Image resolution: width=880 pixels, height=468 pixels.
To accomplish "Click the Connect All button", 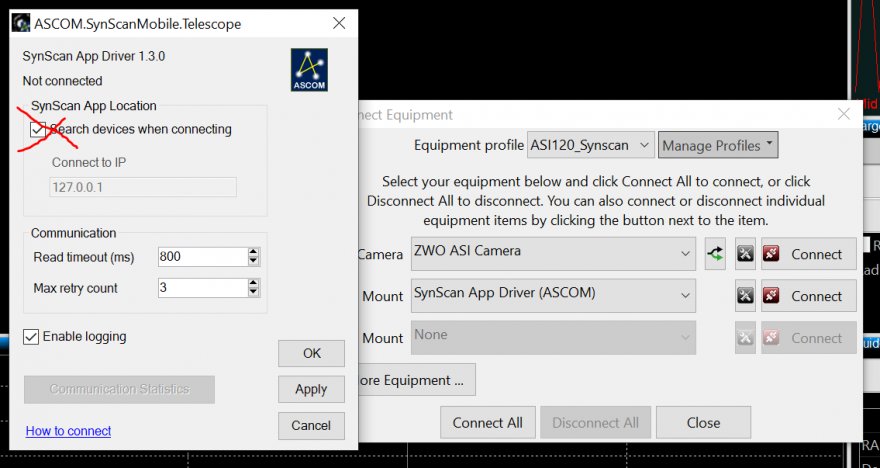I will pos(488,423).
